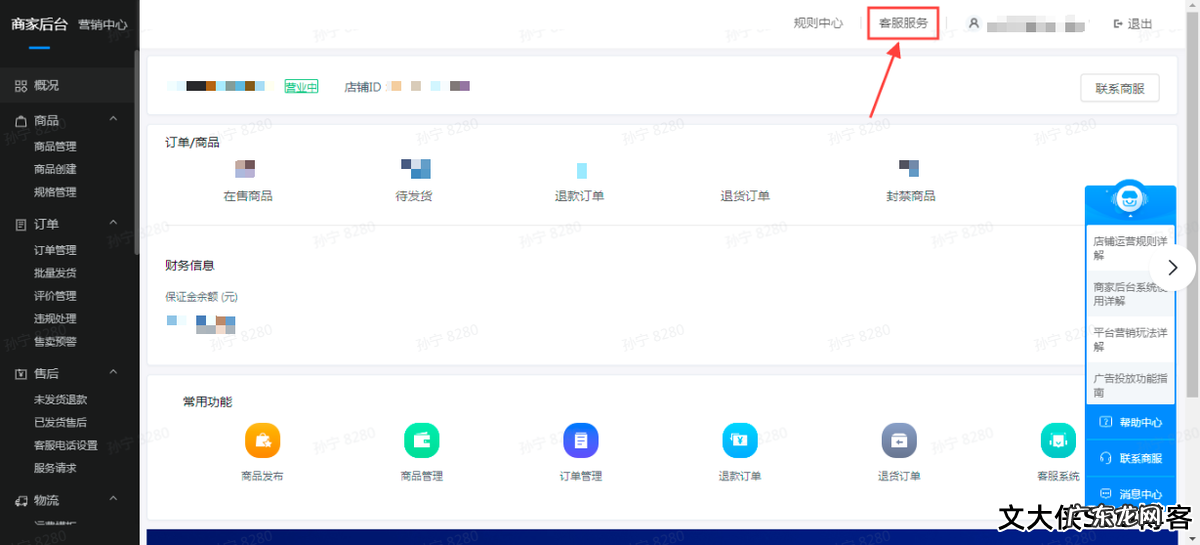Open 未发货退款 in sidebar menu

point(60,399)
